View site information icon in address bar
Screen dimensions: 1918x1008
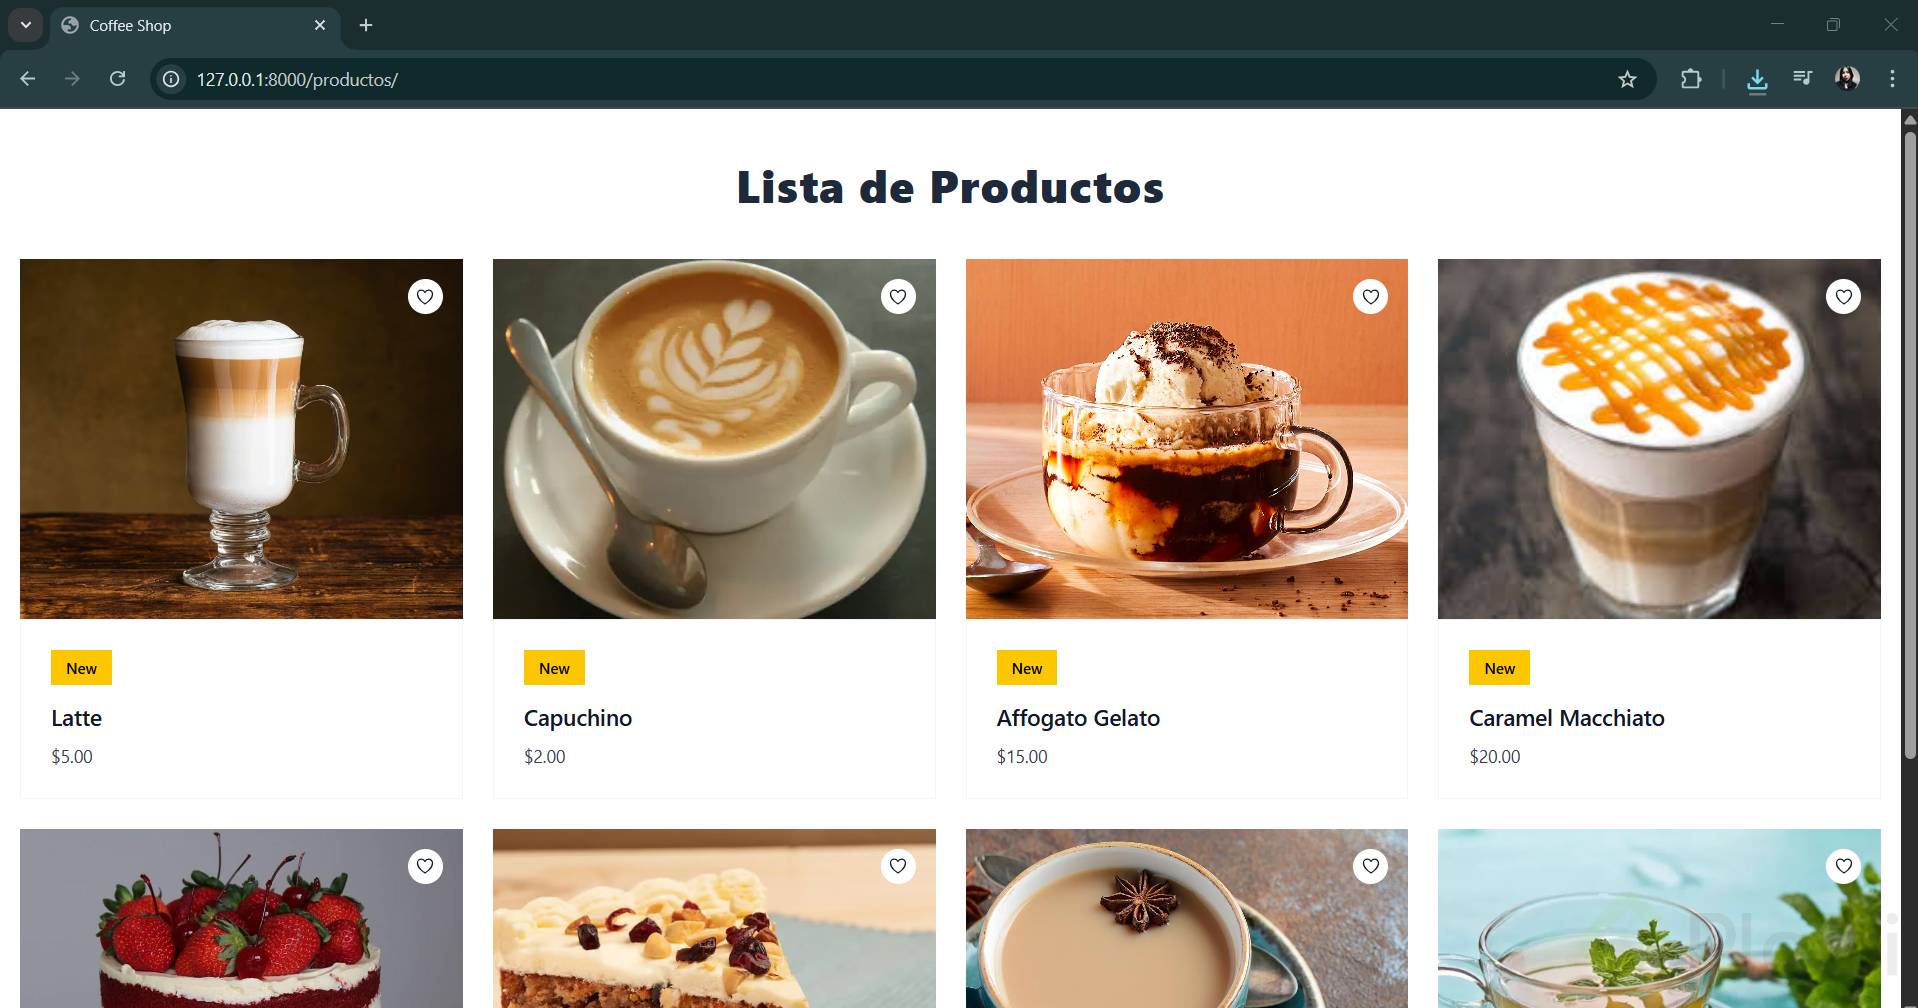click(x=172, y=79)
